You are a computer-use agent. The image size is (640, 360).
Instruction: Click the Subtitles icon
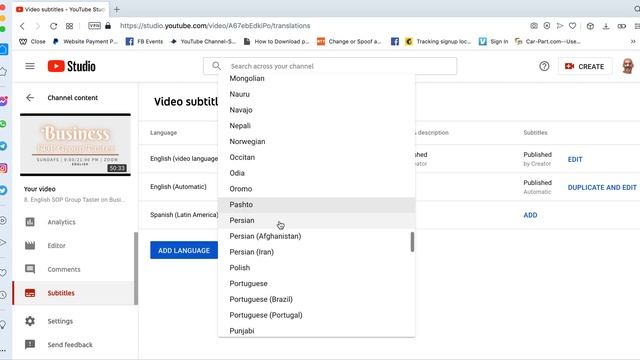click(x=30, y=293)
